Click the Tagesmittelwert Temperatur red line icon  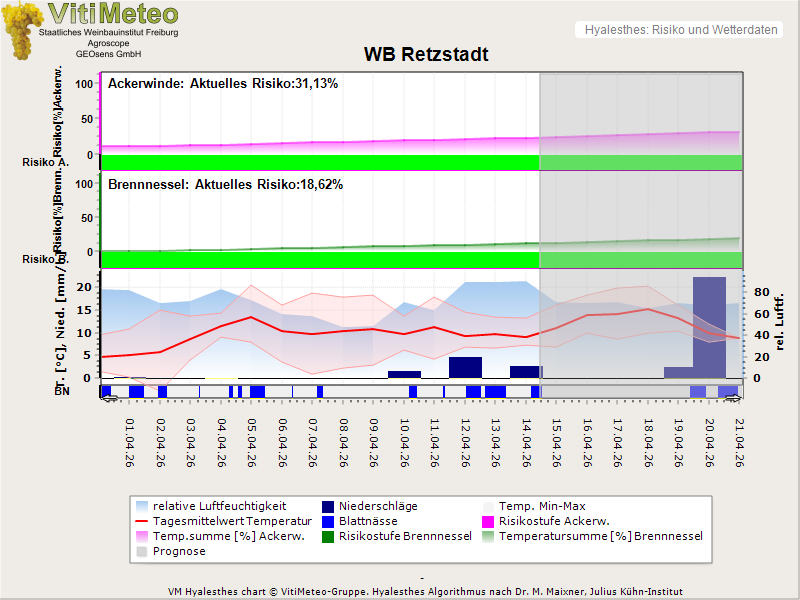click(144, 521)
